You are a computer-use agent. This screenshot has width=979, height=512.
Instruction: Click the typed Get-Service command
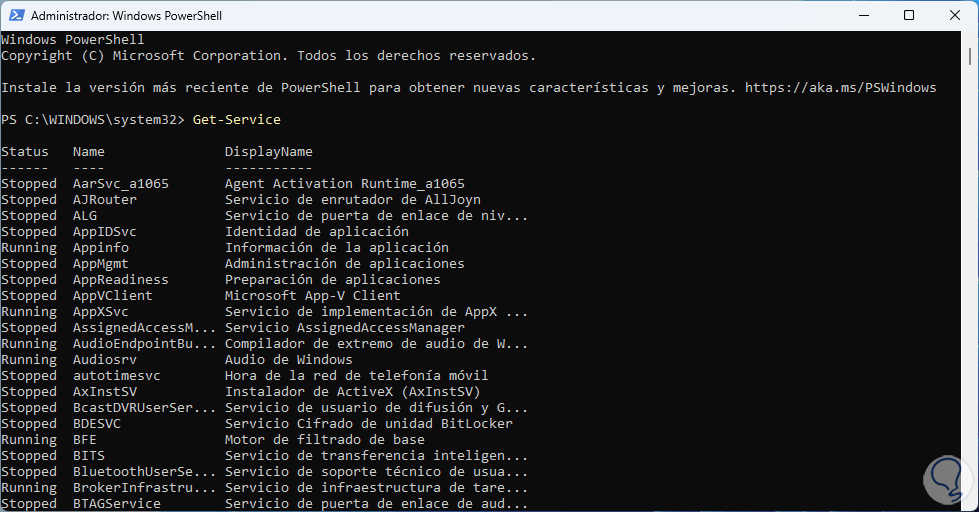237,119
